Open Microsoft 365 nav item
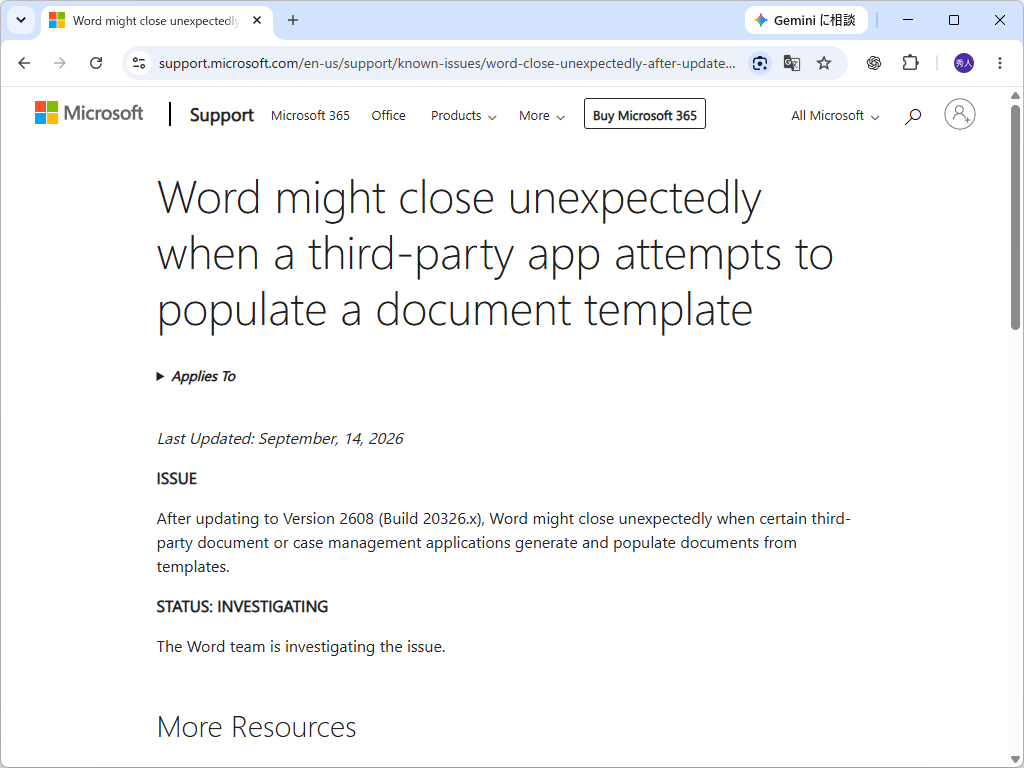Image resolution: width=1024 pixels, height=768 pixels. click(x=310, y=116)
